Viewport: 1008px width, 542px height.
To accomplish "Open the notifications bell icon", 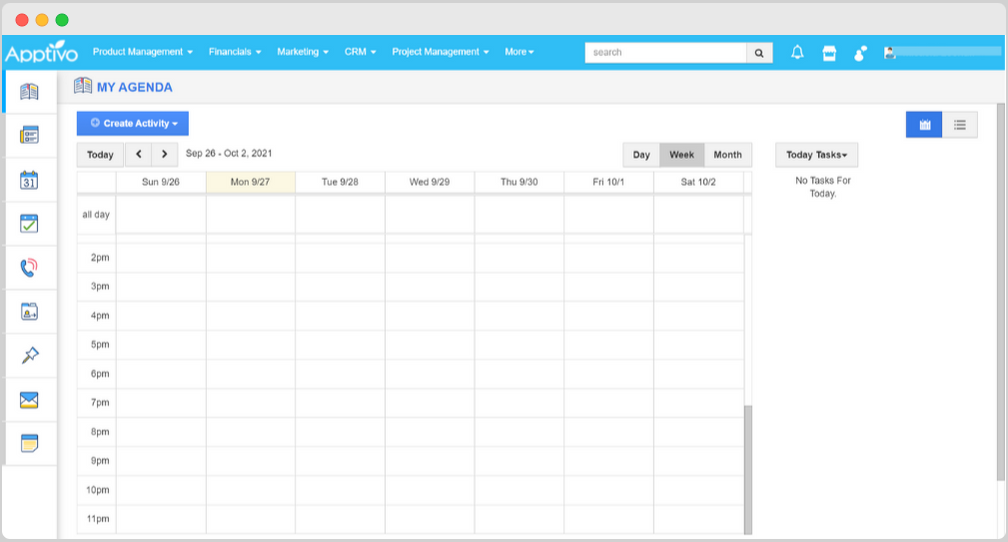I will click(x=797, y=53).
